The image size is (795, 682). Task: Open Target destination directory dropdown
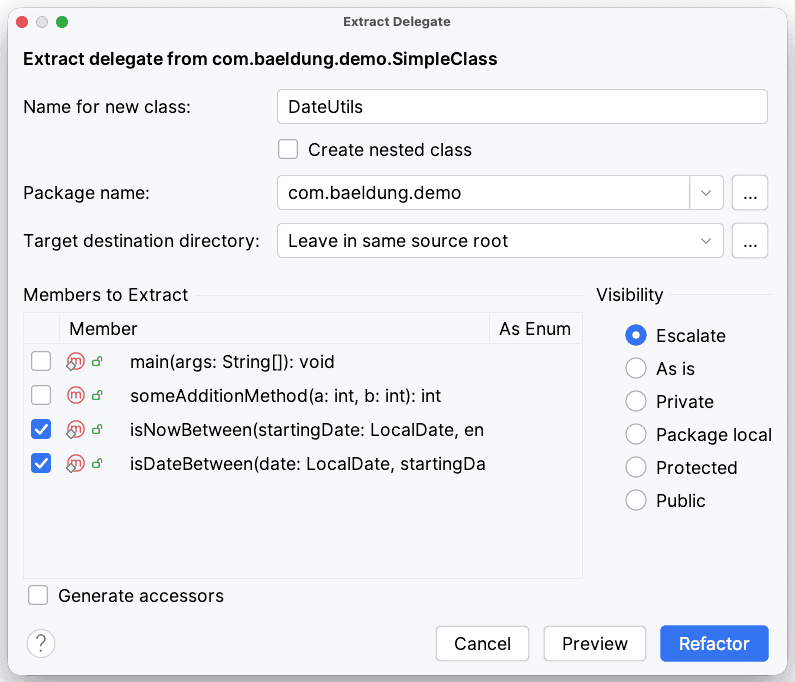click(x=706, y=241)
